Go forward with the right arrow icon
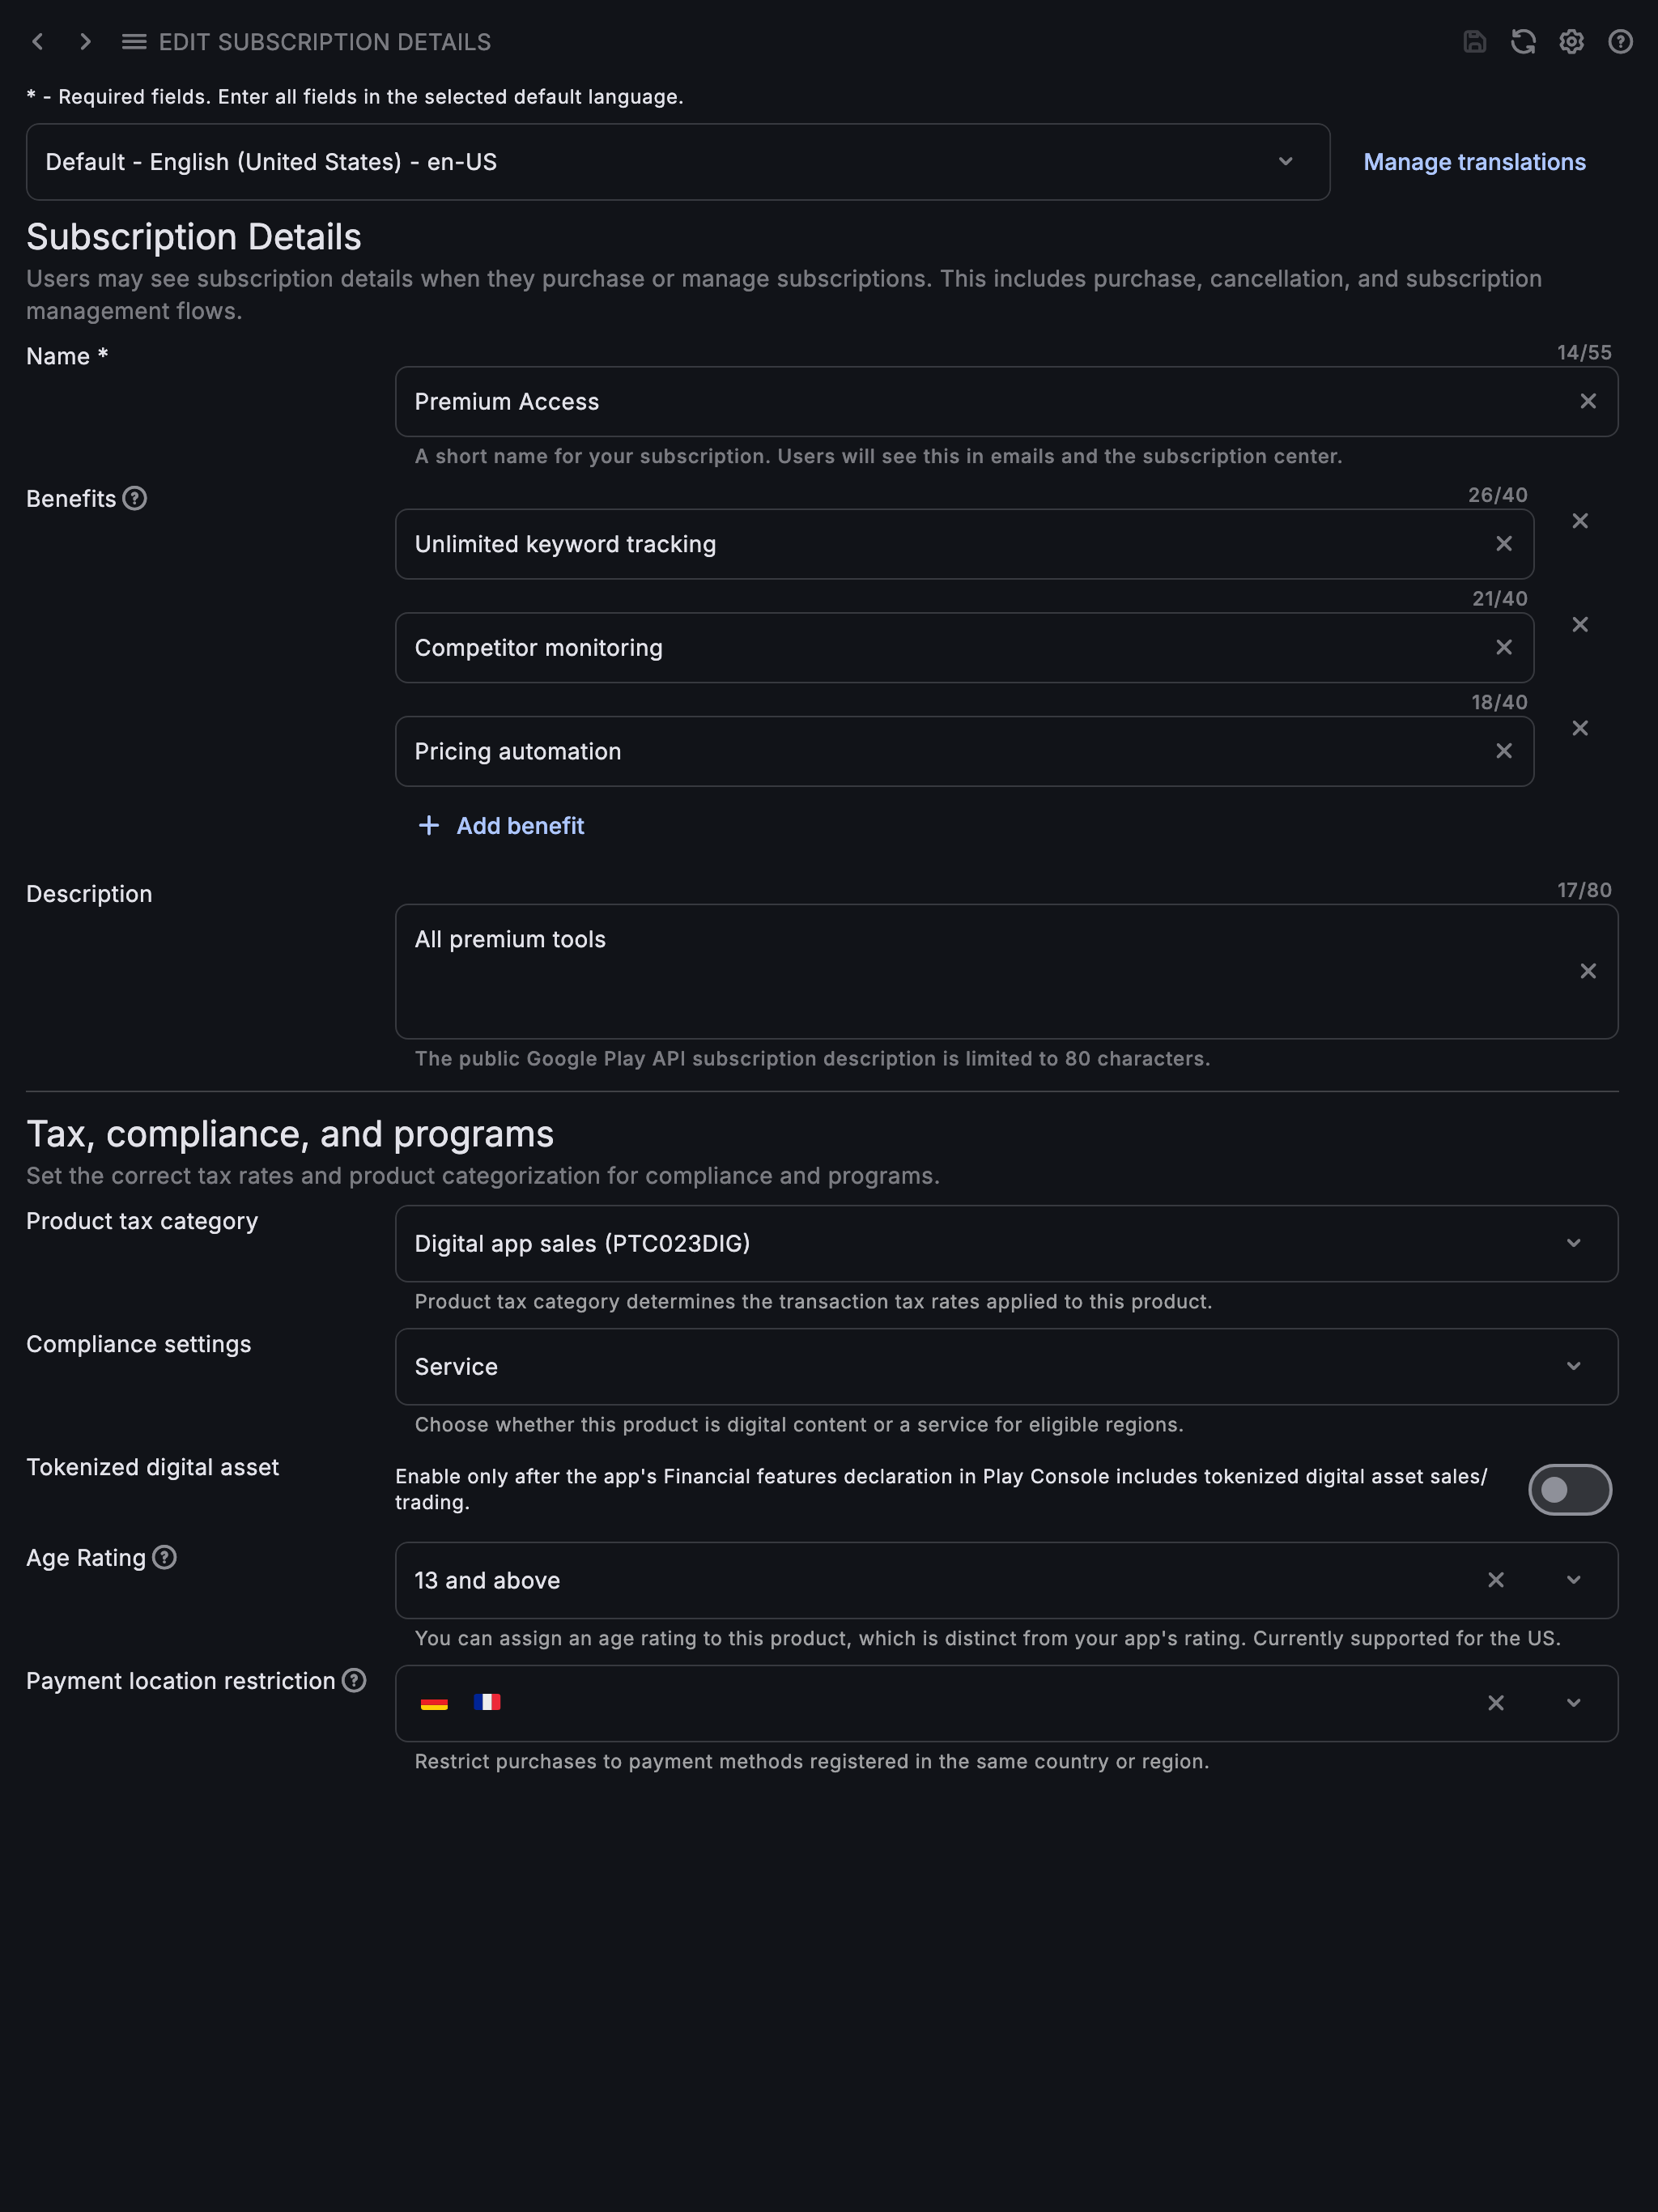The image size is (1658, 2212). click(86, 42)
